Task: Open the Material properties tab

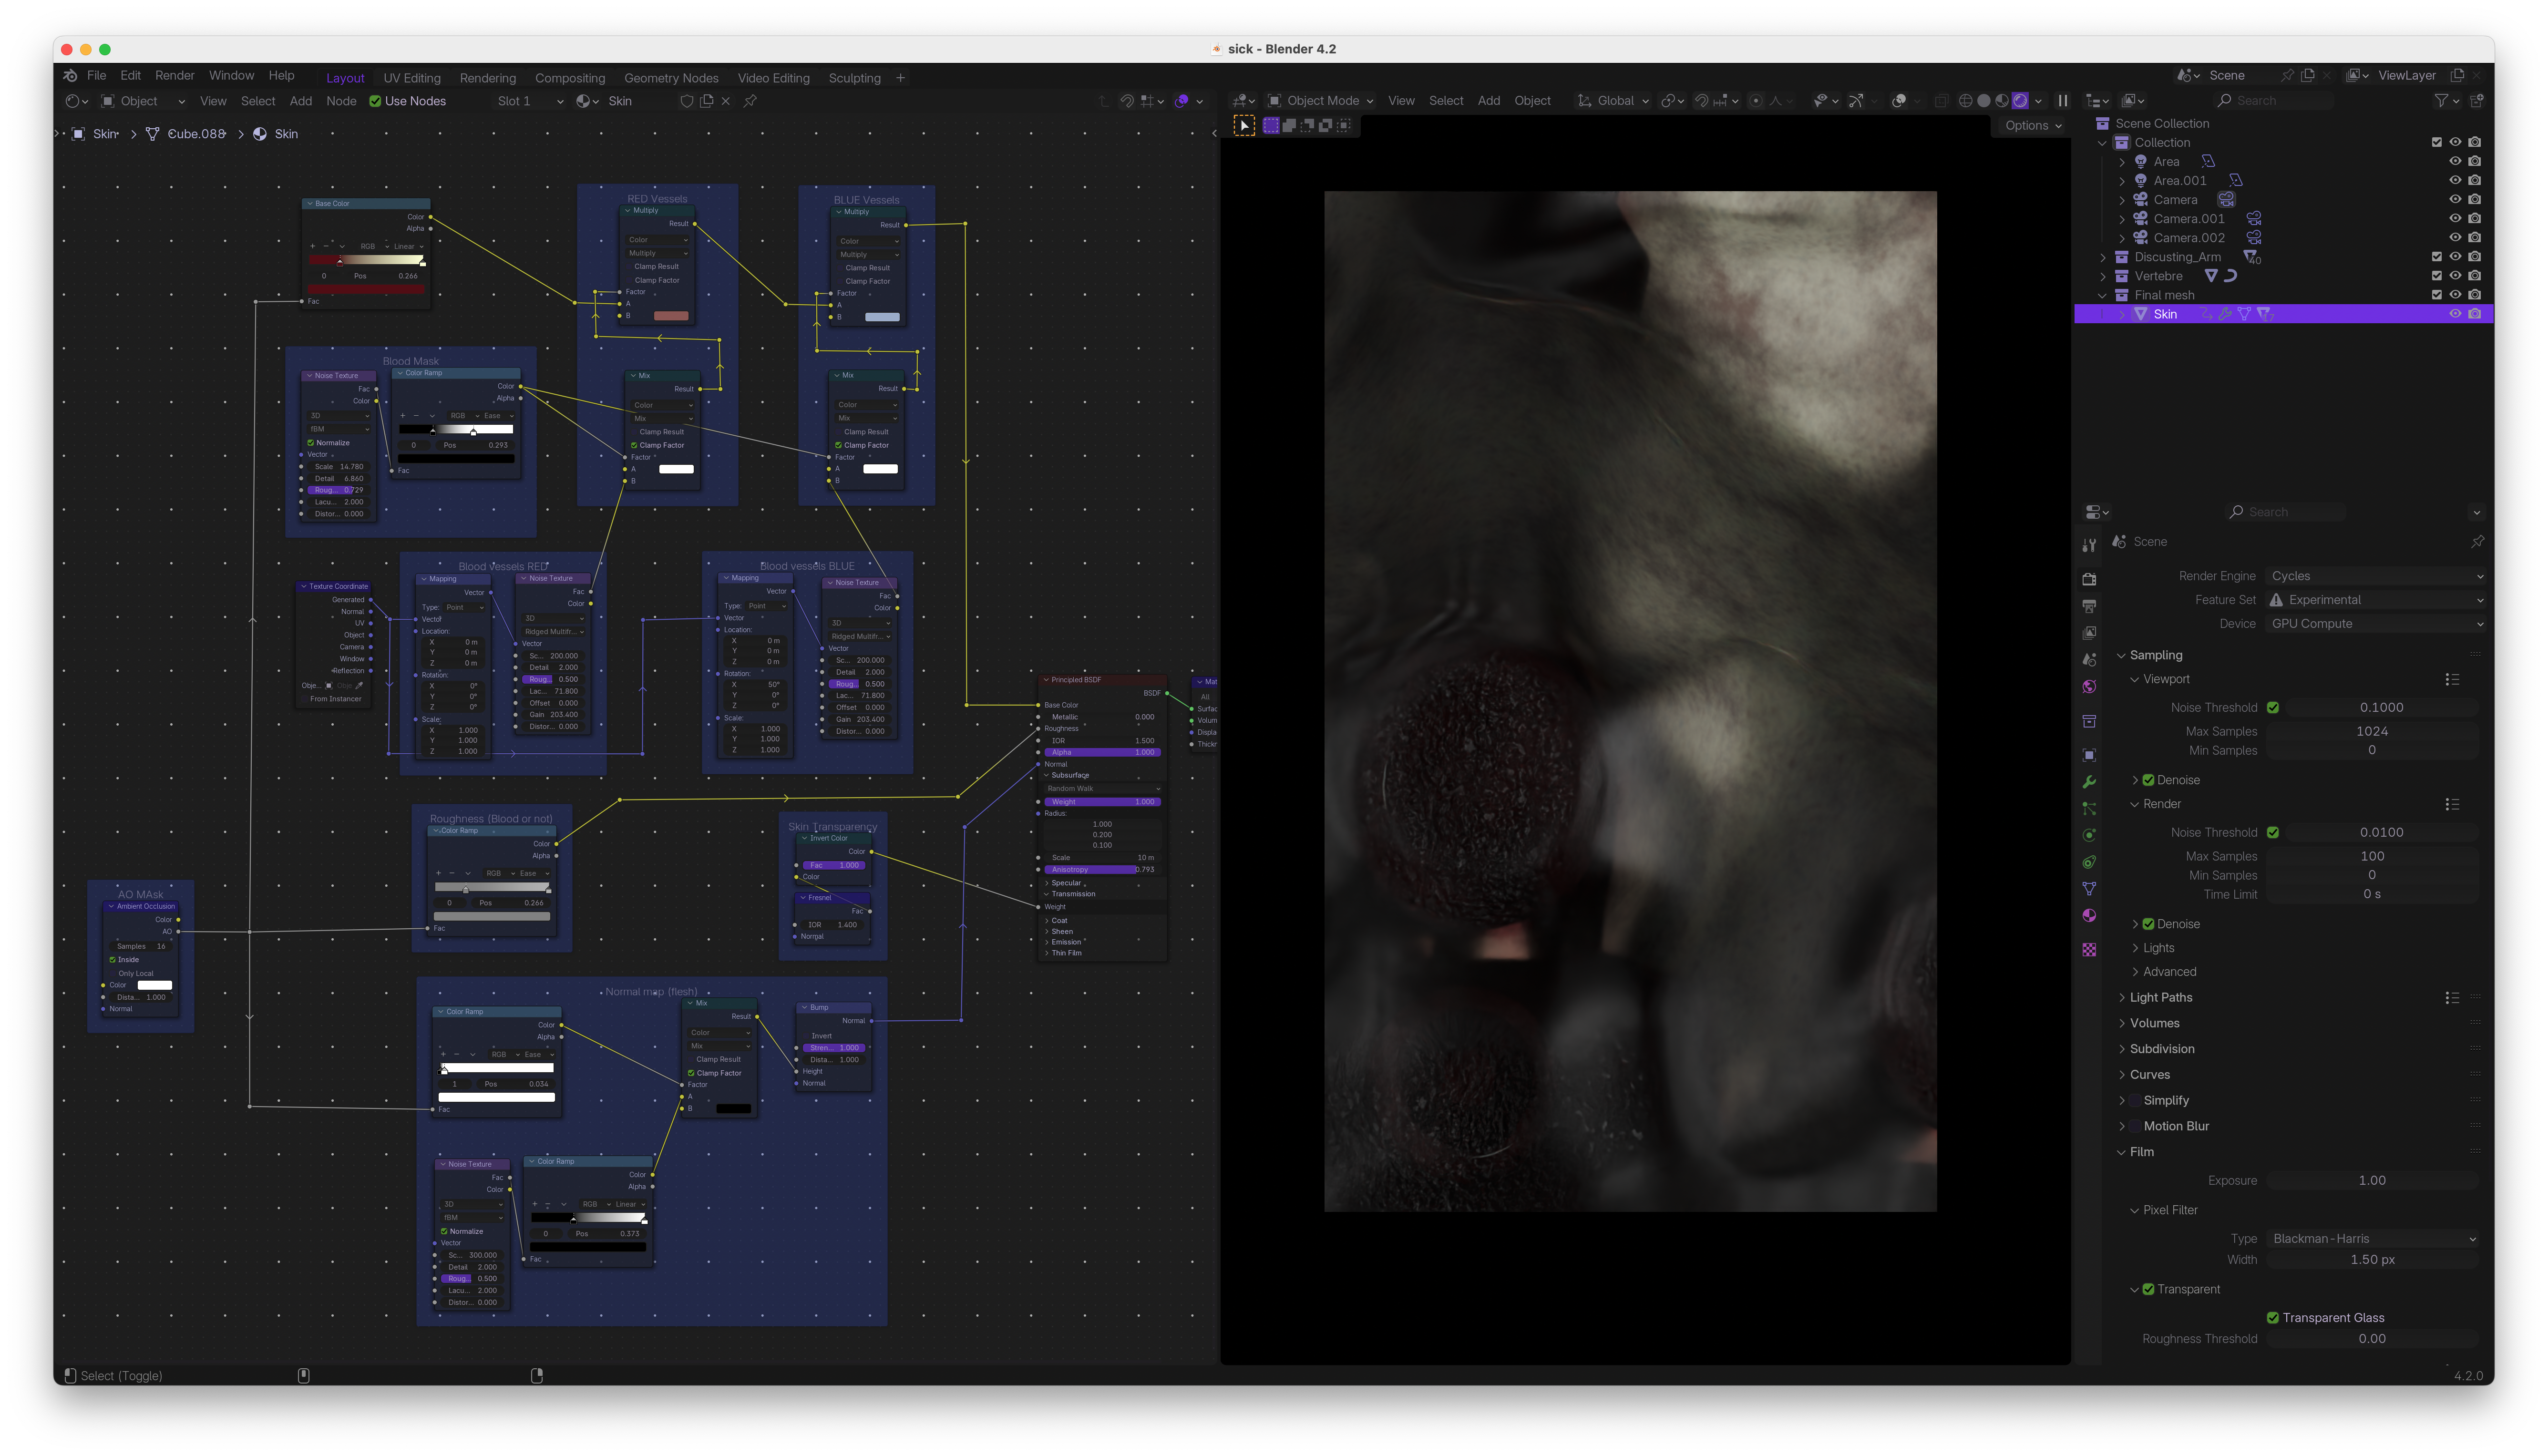Action: [x=2089, y=916]
